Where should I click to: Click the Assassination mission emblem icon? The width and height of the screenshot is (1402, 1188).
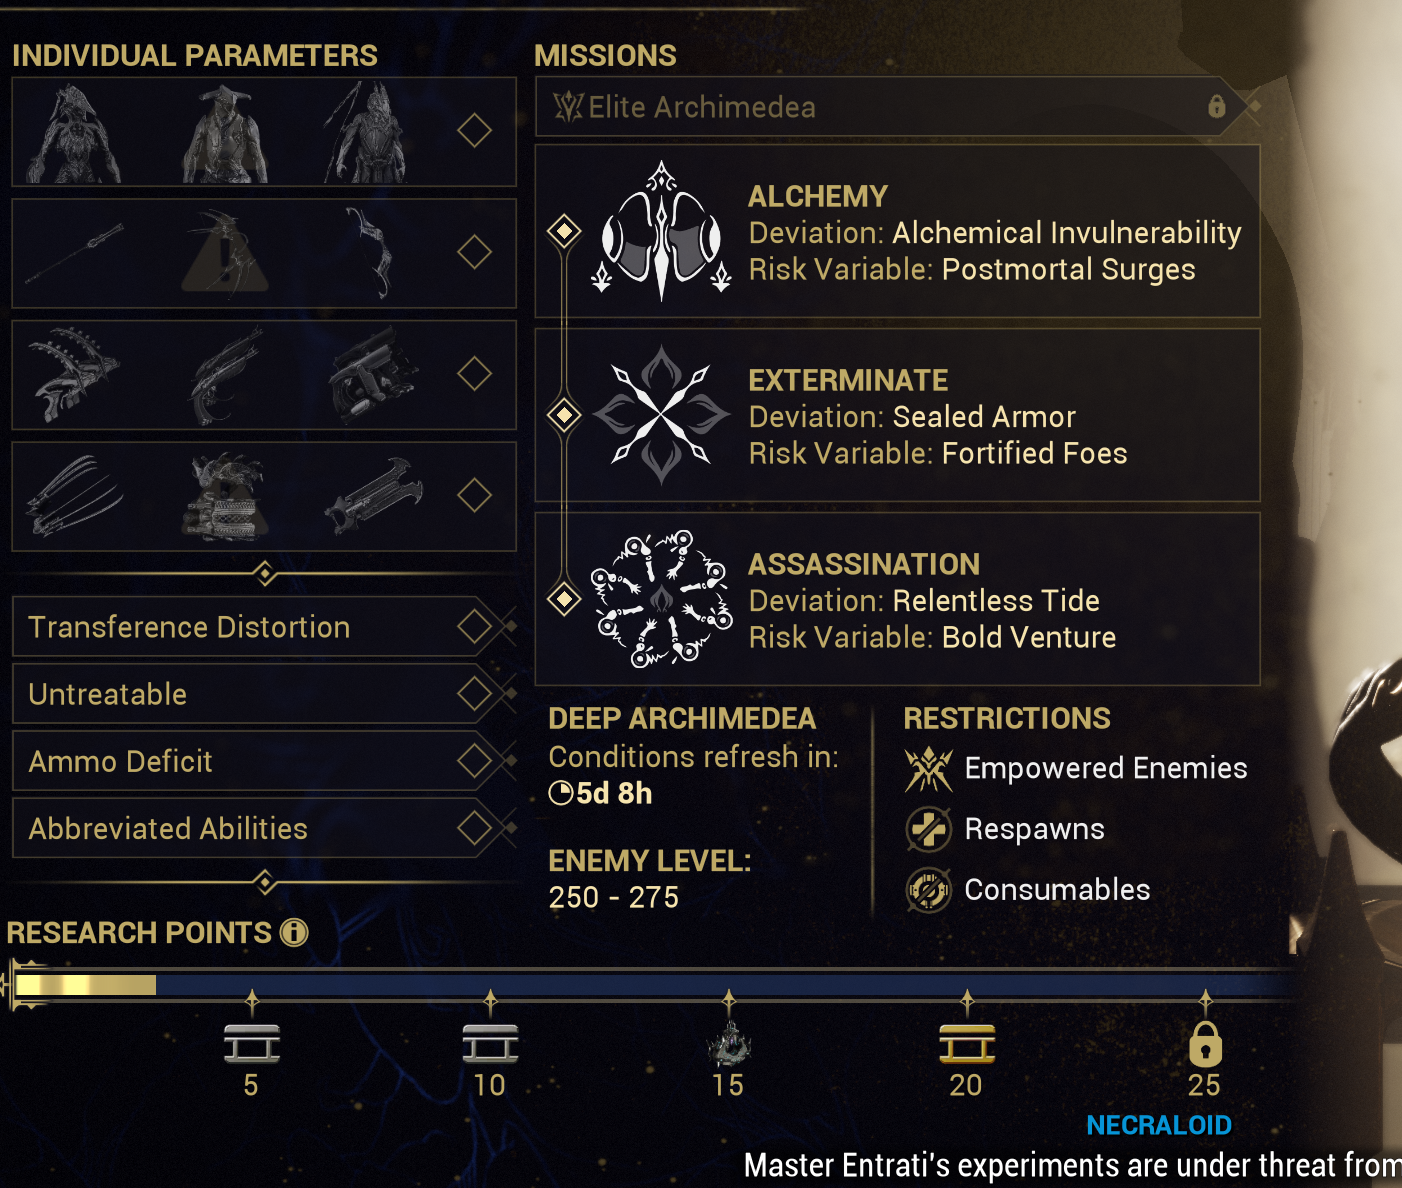coord(661,599)
